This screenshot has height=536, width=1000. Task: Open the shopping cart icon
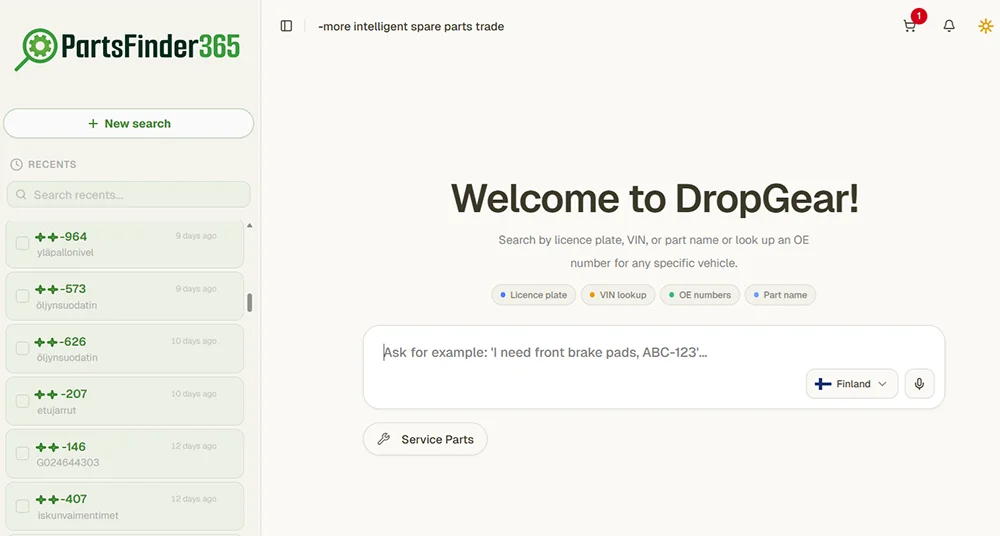click(x=909, y=26)
